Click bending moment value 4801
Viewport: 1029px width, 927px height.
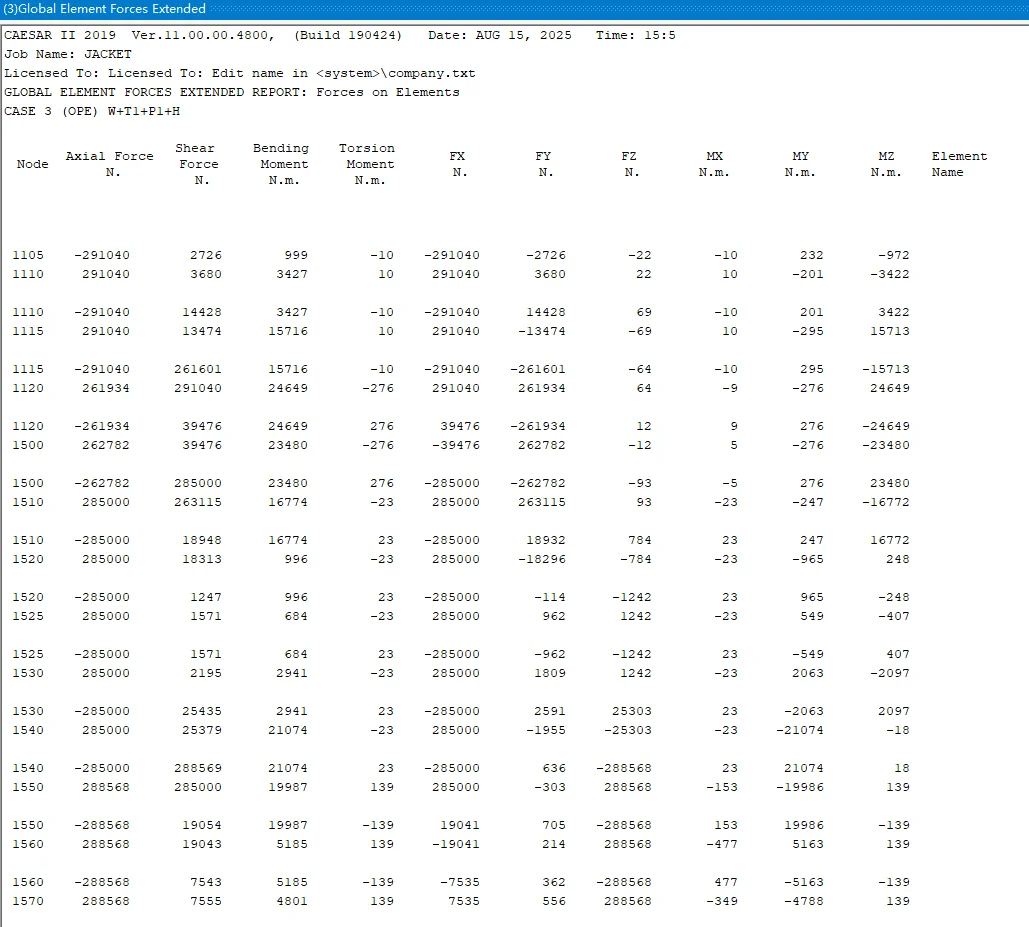tap(292, 901)
